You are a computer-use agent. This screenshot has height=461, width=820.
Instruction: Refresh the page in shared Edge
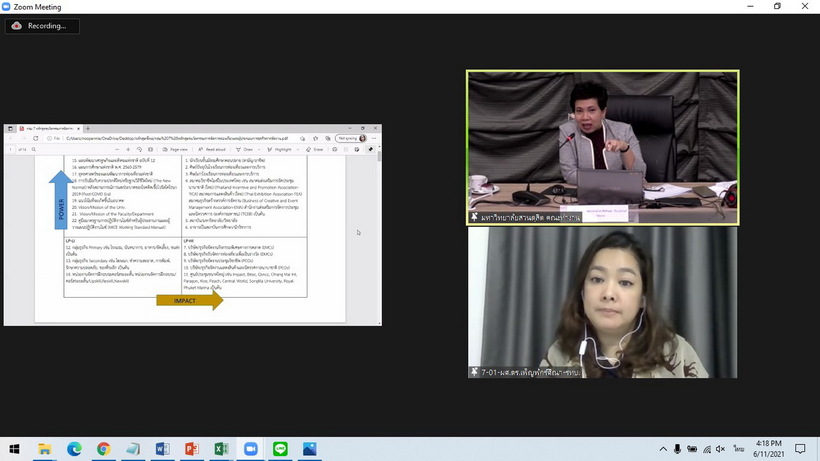[x=36, y=139]
